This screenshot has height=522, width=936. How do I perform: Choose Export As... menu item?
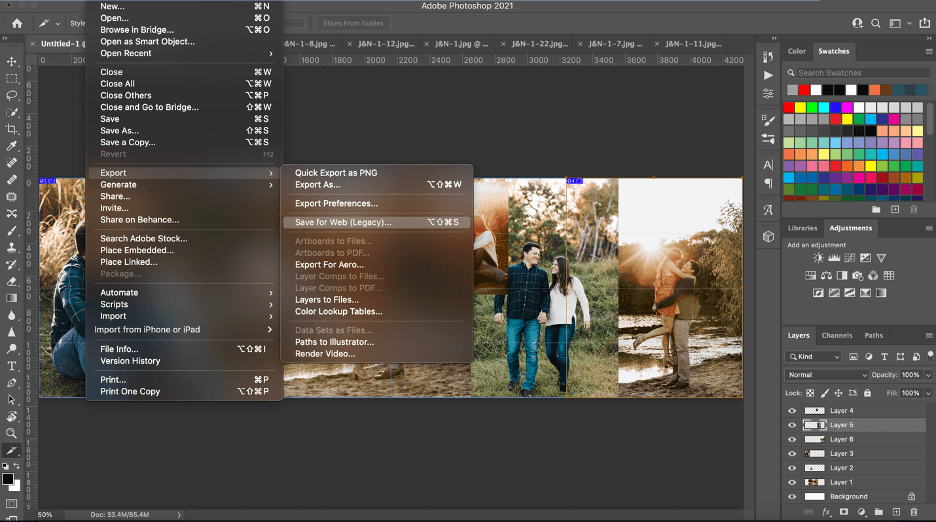click(x=377, y=185)
